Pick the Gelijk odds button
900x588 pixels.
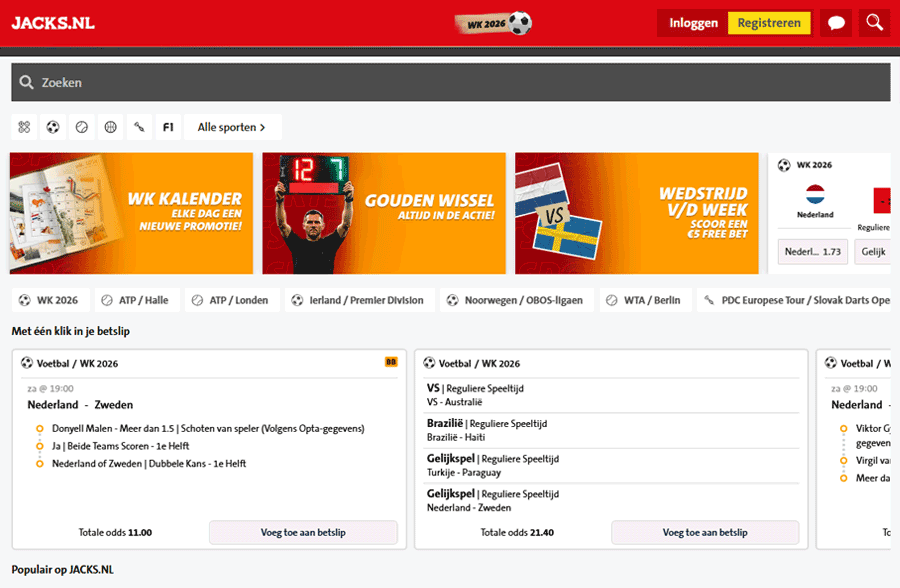coord(873,252)
